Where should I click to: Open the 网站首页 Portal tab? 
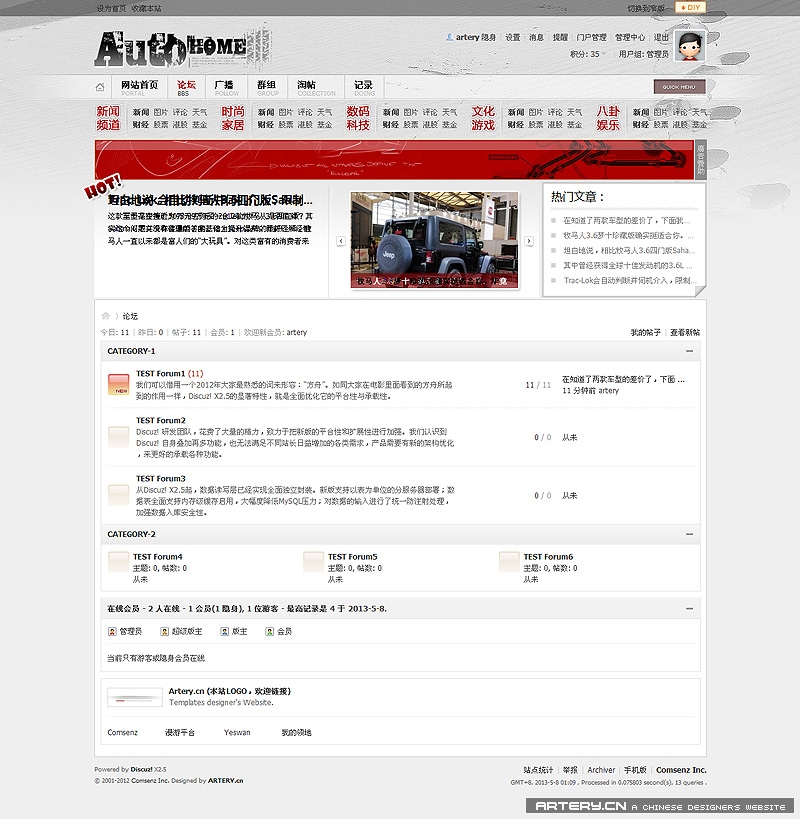click(x=139, y=87)
